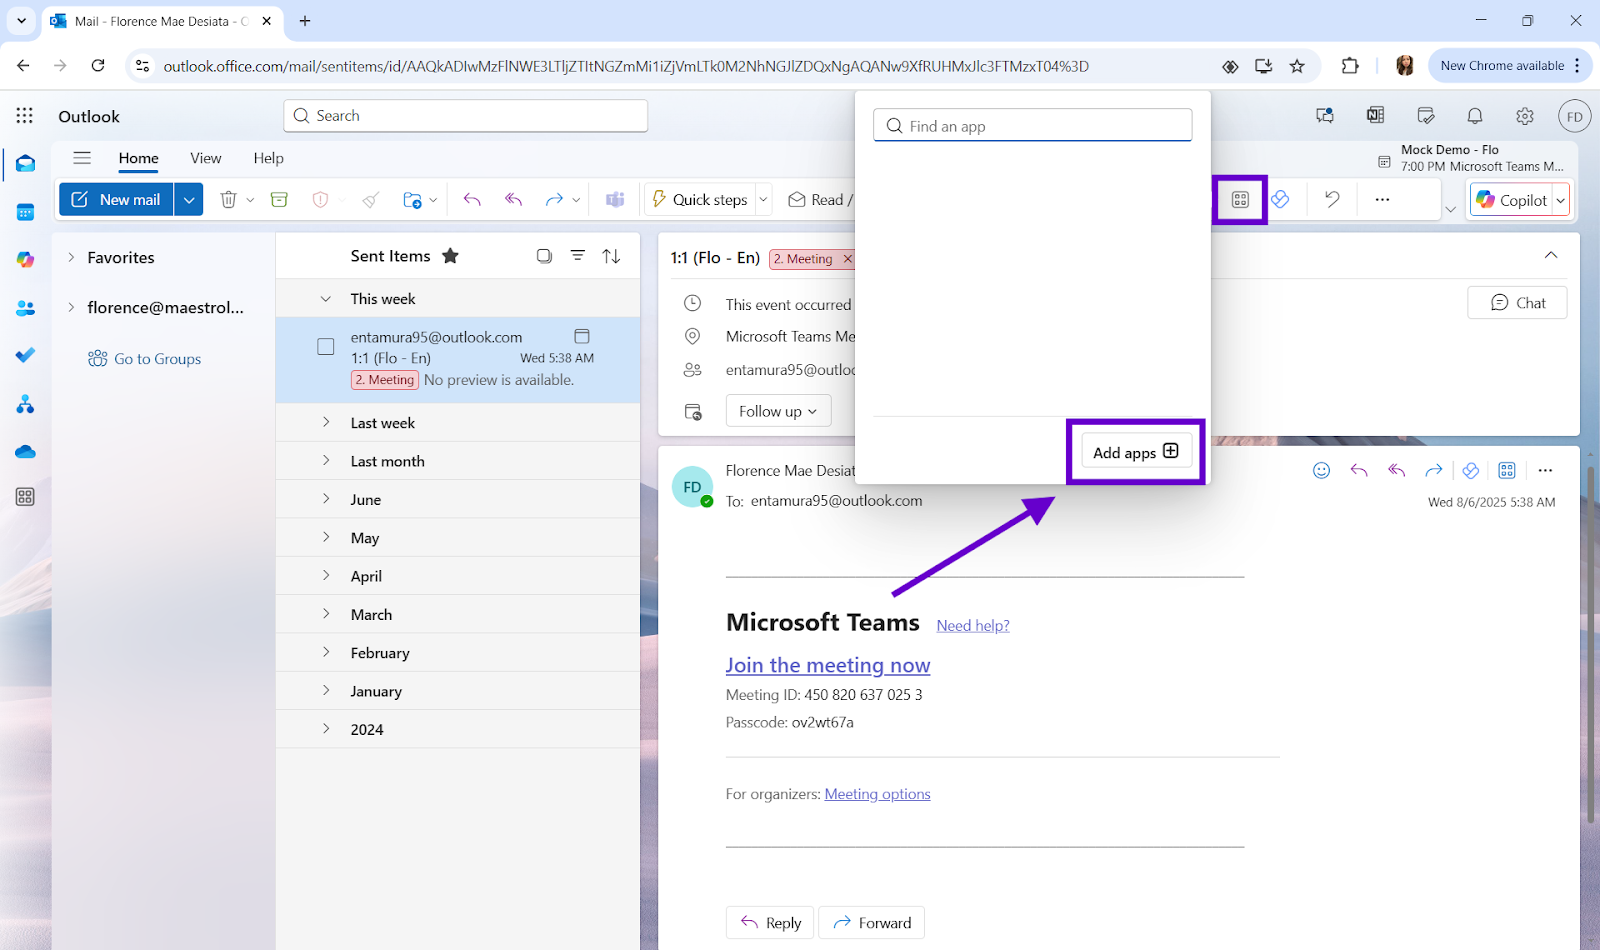Click the Forward button at bottom
This screenshot has height=950, width=1600.
tap(871, 923)
